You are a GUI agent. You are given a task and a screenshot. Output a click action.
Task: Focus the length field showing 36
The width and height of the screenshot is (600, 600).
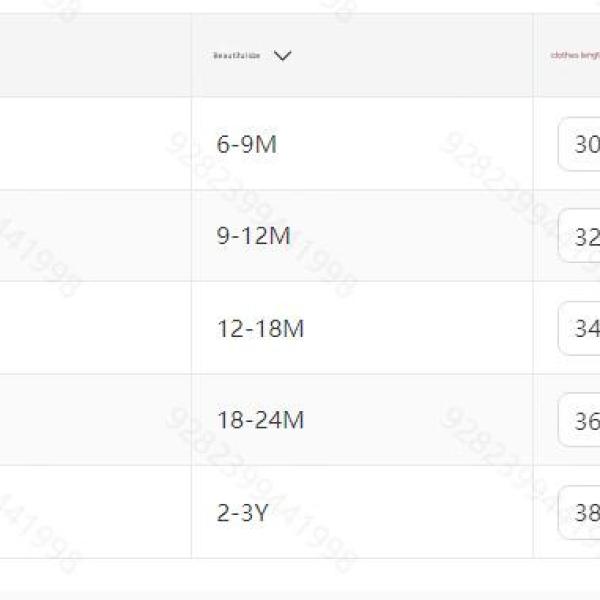pyautogui.click(x=580, y=421)
